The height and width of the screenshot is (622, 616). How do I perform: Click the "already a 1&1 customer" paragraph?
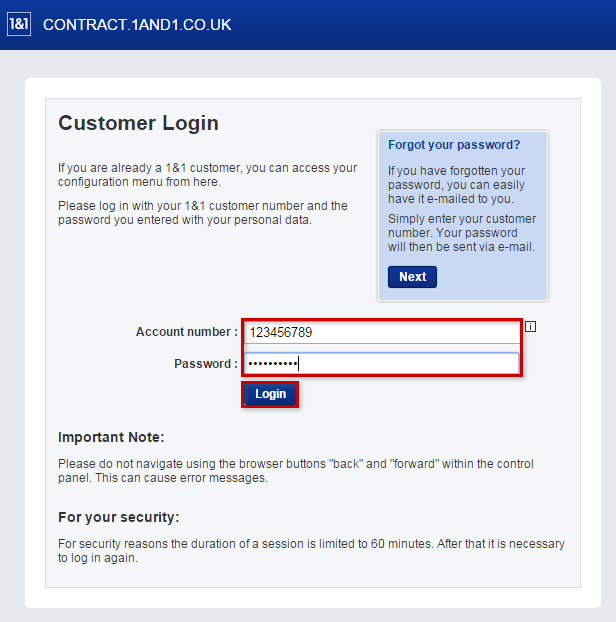coord(207,175)
